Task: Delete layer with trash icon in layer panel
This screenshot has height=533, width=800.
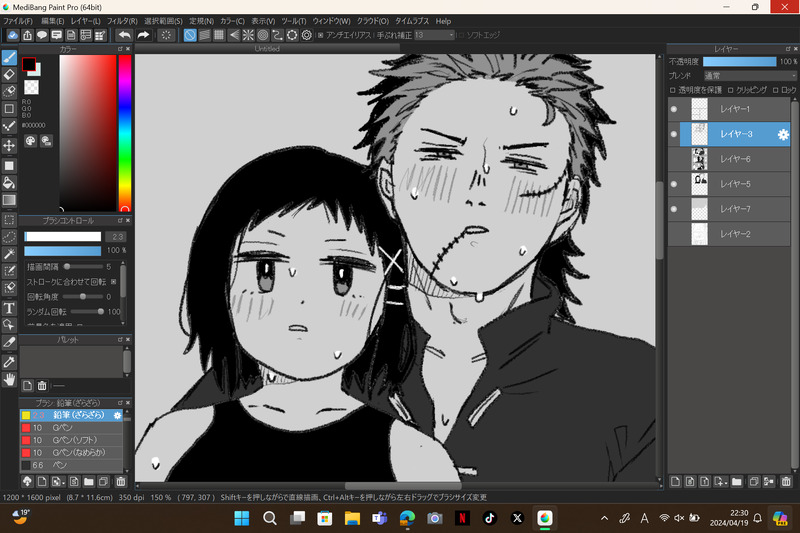Action: click(x=786, y=481)
